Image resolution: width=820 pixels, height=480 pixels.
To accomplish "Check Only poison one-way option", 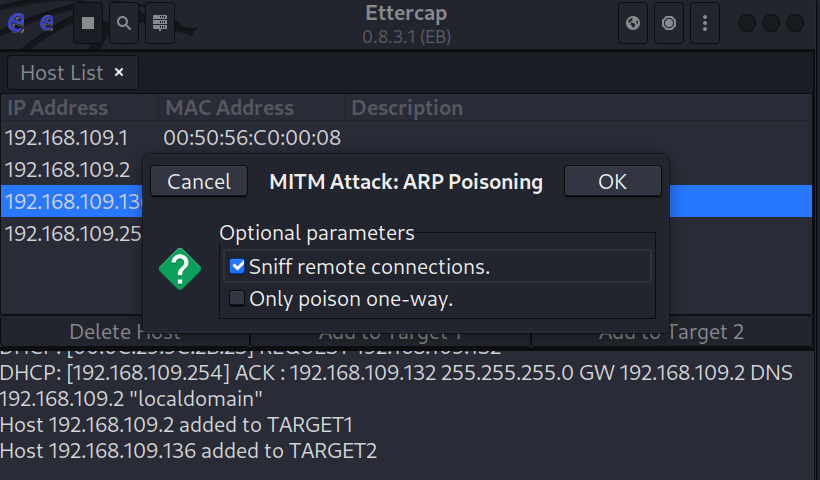I will click(x=237, y=298).
